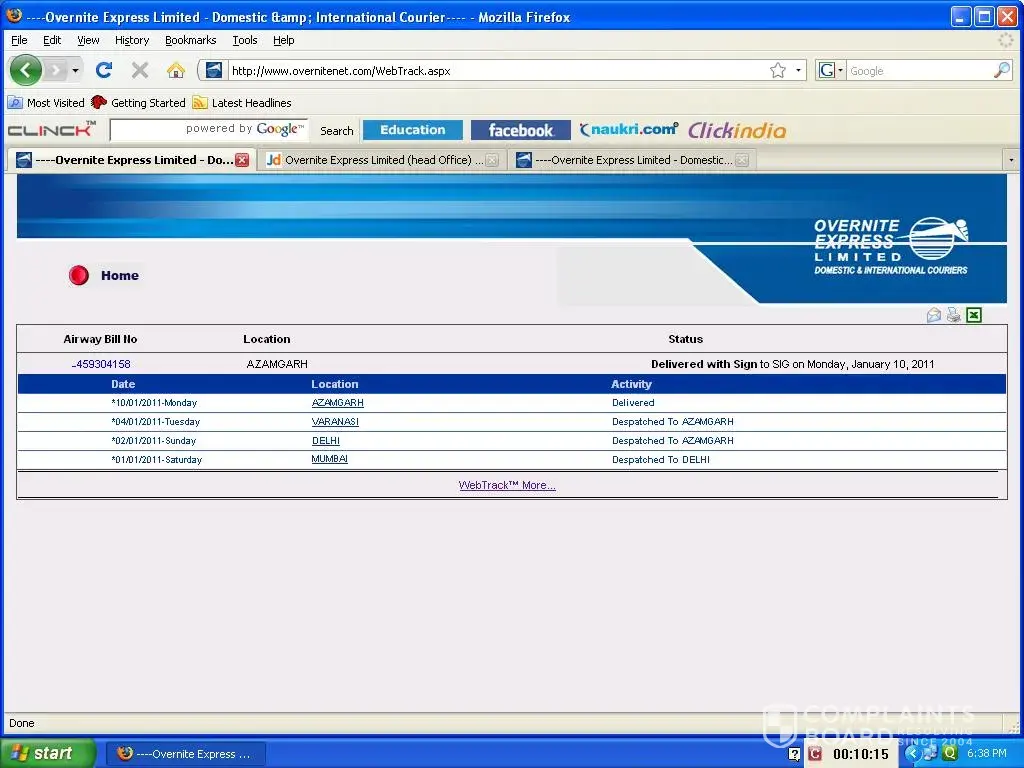Open airway bill number 459304158

[x=102, y=364]
